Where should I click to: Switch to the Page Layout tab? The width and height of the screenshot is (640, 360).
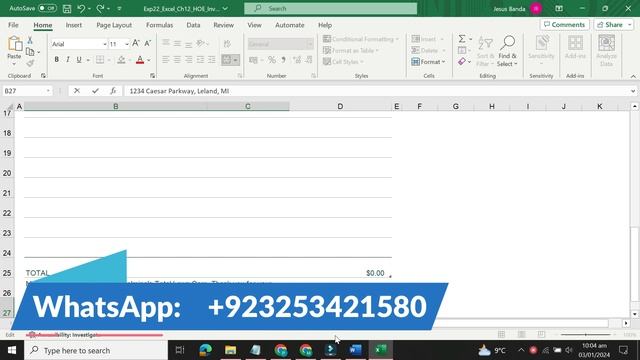pos(114,25)
